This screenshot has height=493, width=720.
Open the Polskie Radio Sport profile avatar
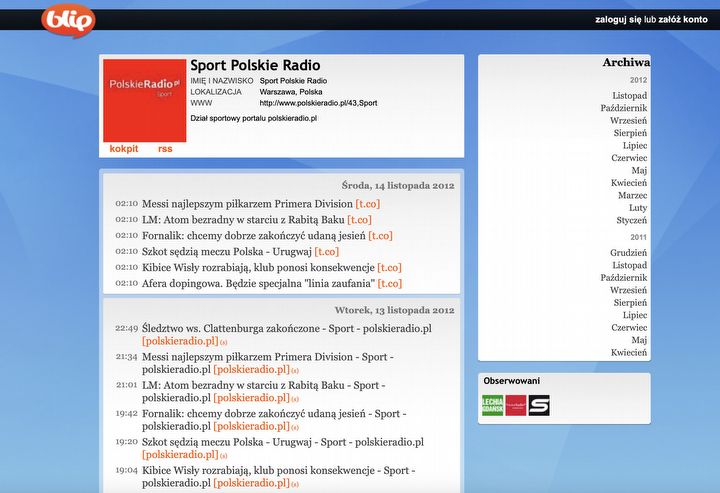coord(145,100)
